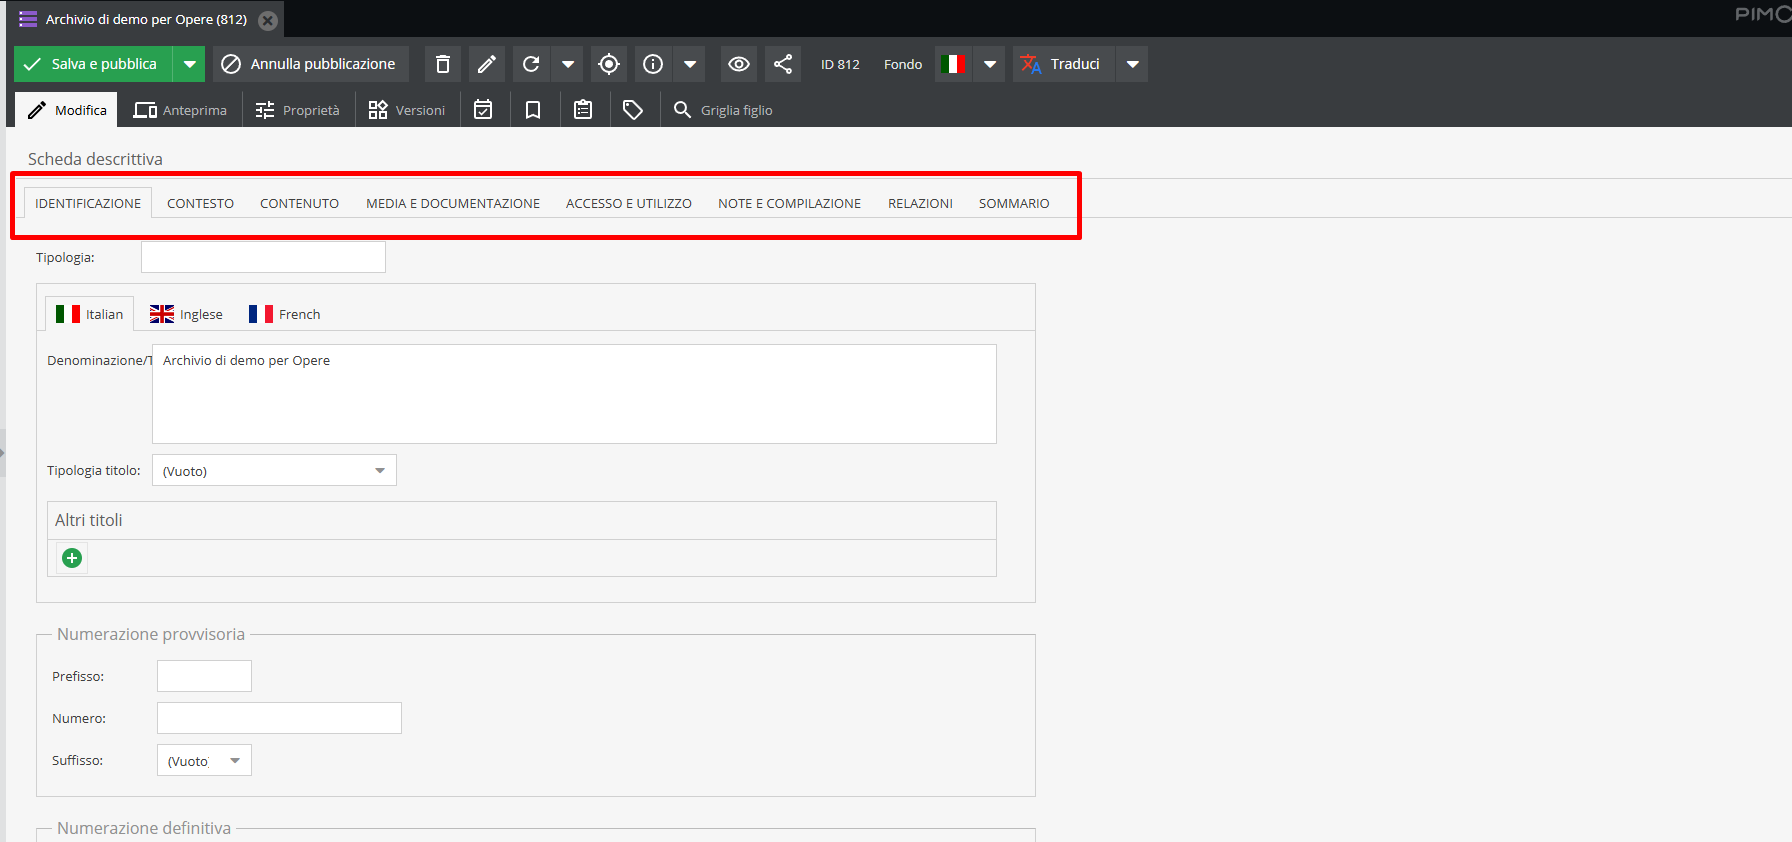
Task: Click the reload icon in toolbar
Action: [531, 64]
